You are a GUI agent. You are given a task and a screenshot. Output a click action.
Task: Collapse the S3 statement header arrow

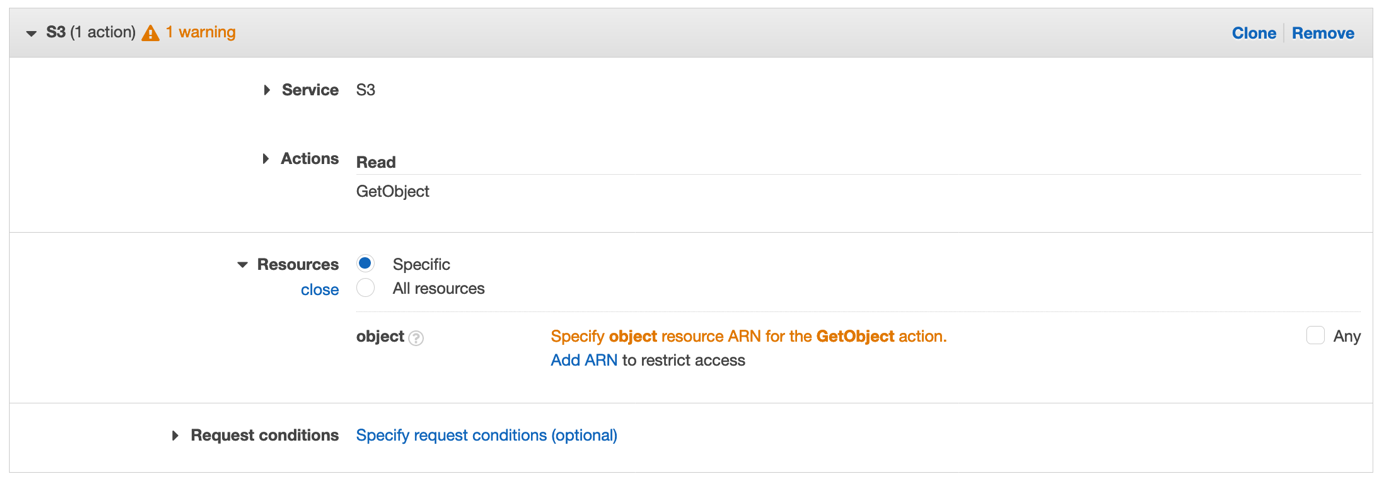[x=31, y=33]
